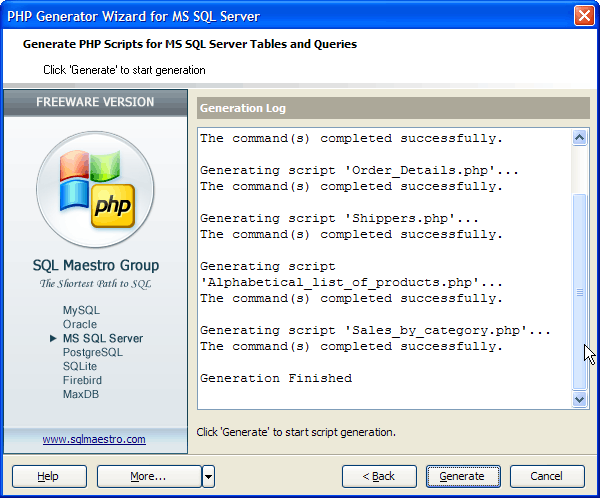Click the scroll up arrow in Generation Log

pos(579,137)
